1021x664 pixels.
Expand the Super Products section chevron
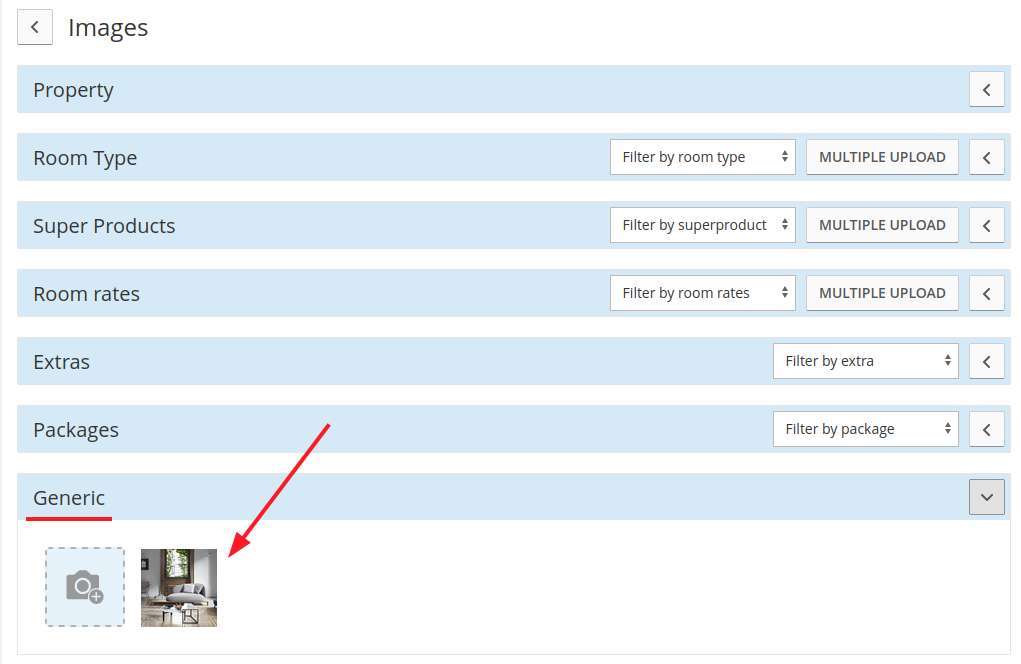tap(986, 225)
